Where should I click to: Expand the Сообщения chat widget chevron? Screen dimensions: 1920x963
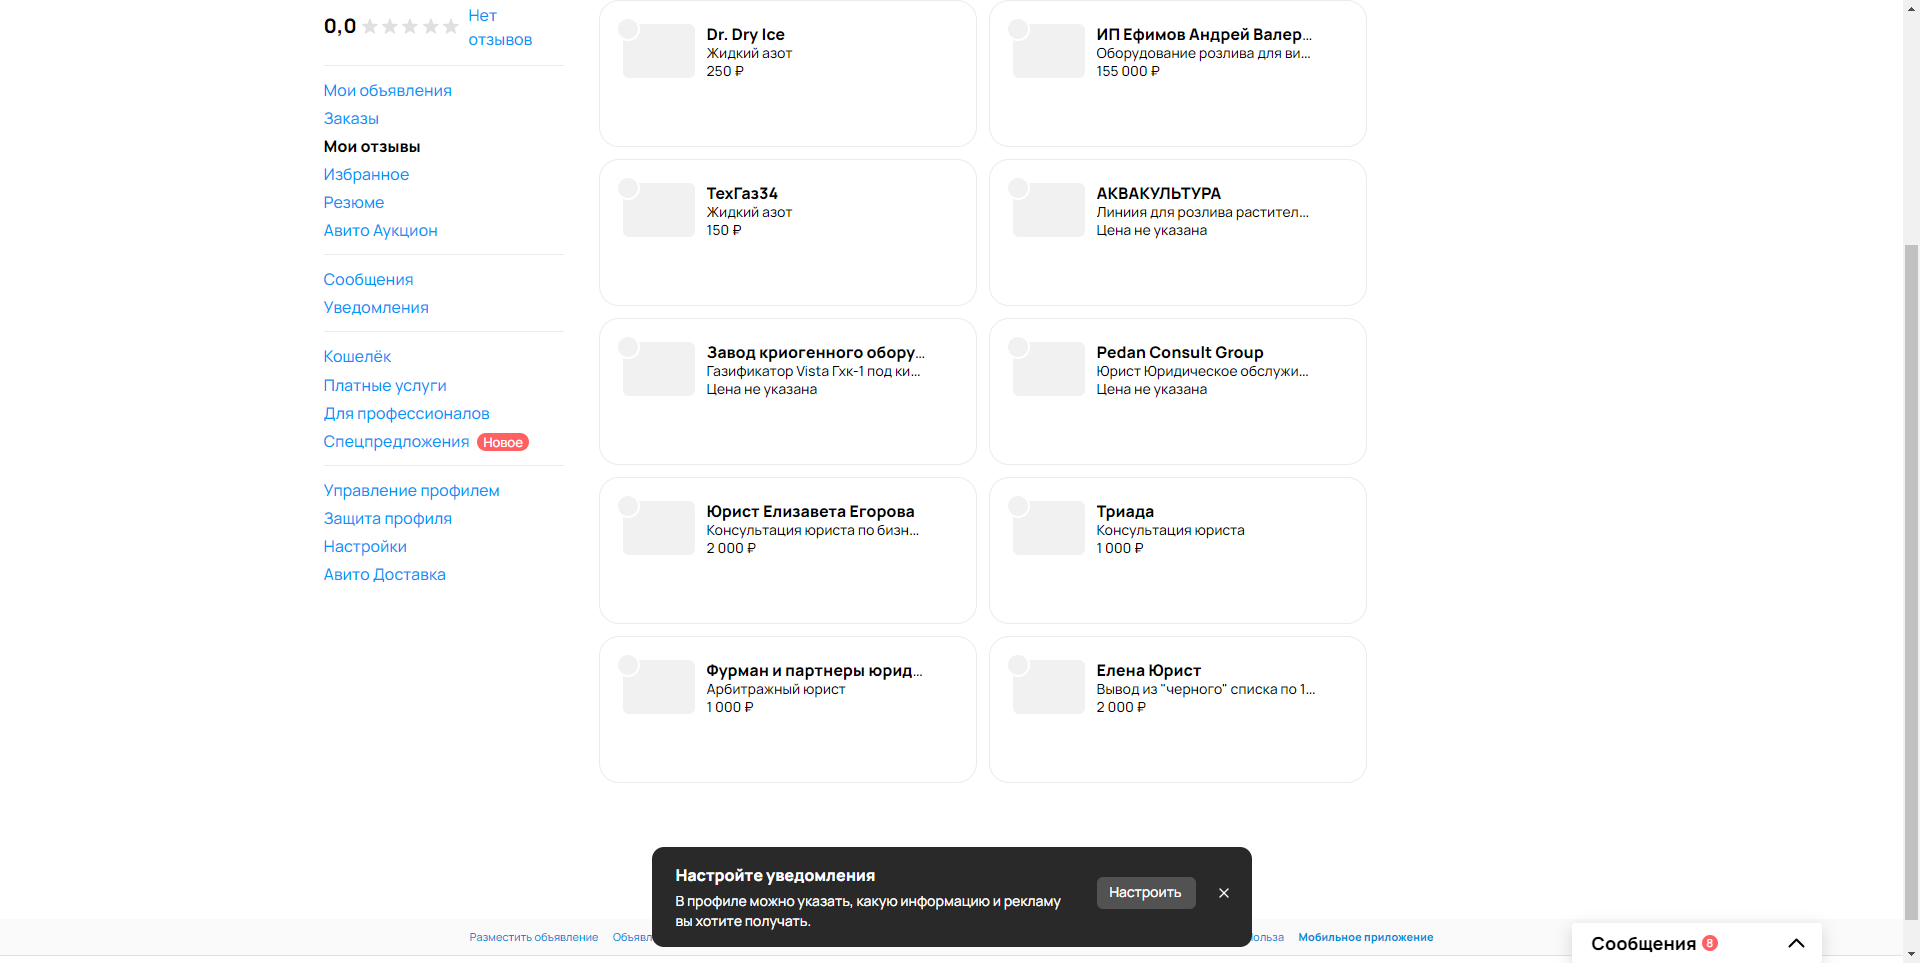1796,943
